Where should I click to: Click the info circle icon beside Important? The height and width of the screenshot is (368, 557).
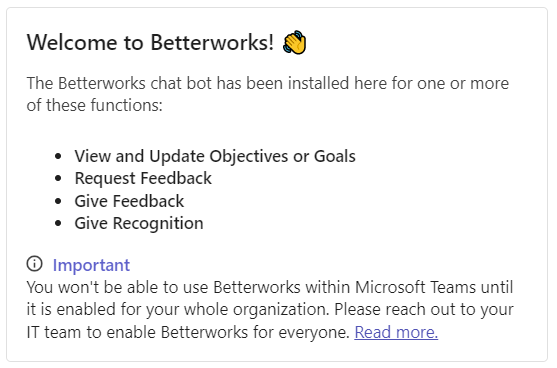(34, 264)
